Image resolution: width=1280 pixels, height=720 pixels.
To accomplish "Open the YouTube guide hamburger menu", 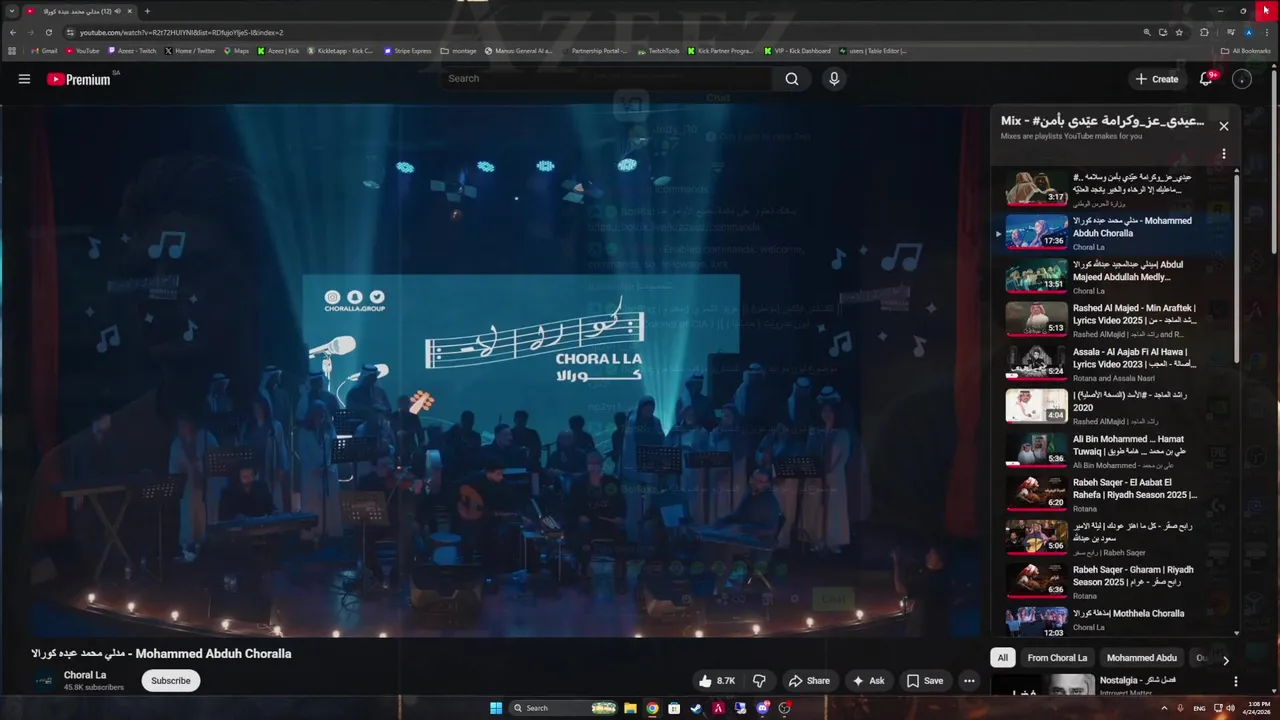I will click(x=24, y=79).
